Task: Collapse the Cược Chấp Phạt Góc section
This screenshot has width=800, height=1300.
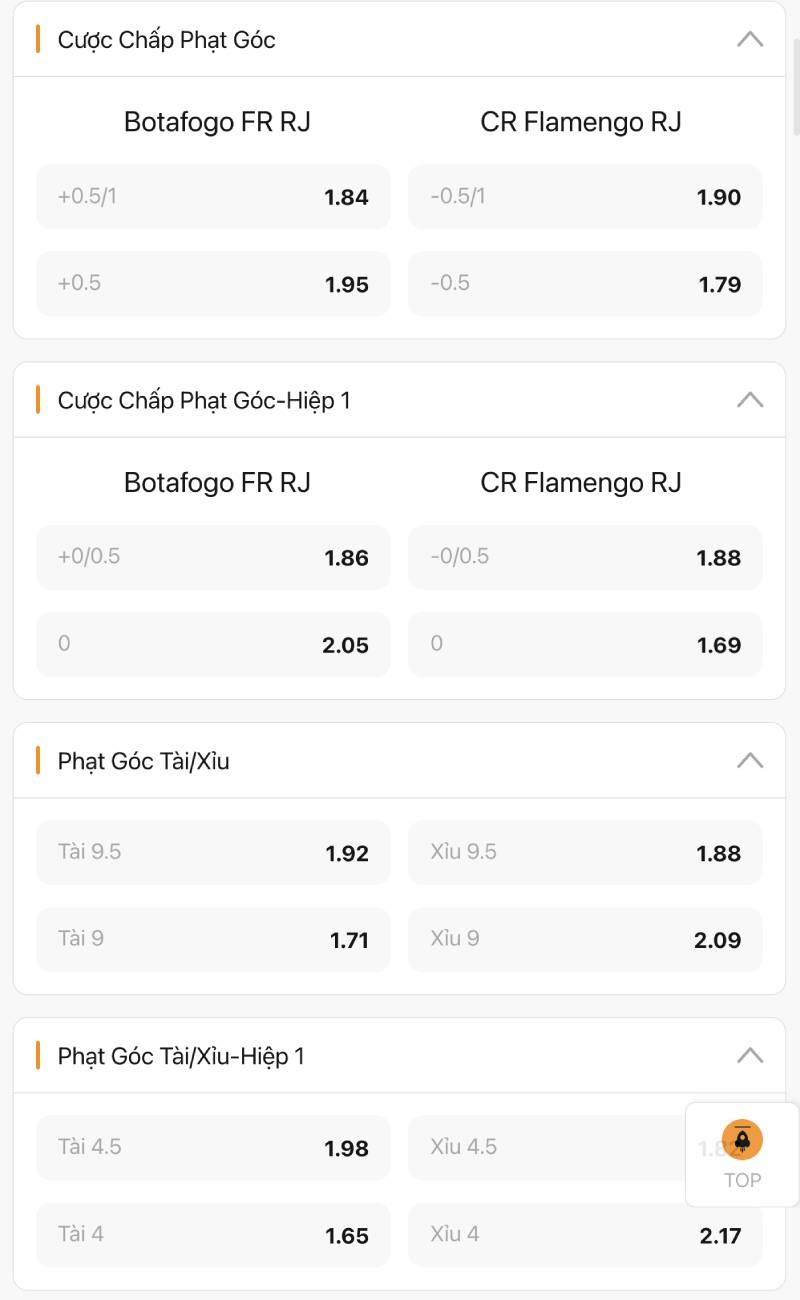Action: coord(749,40)
